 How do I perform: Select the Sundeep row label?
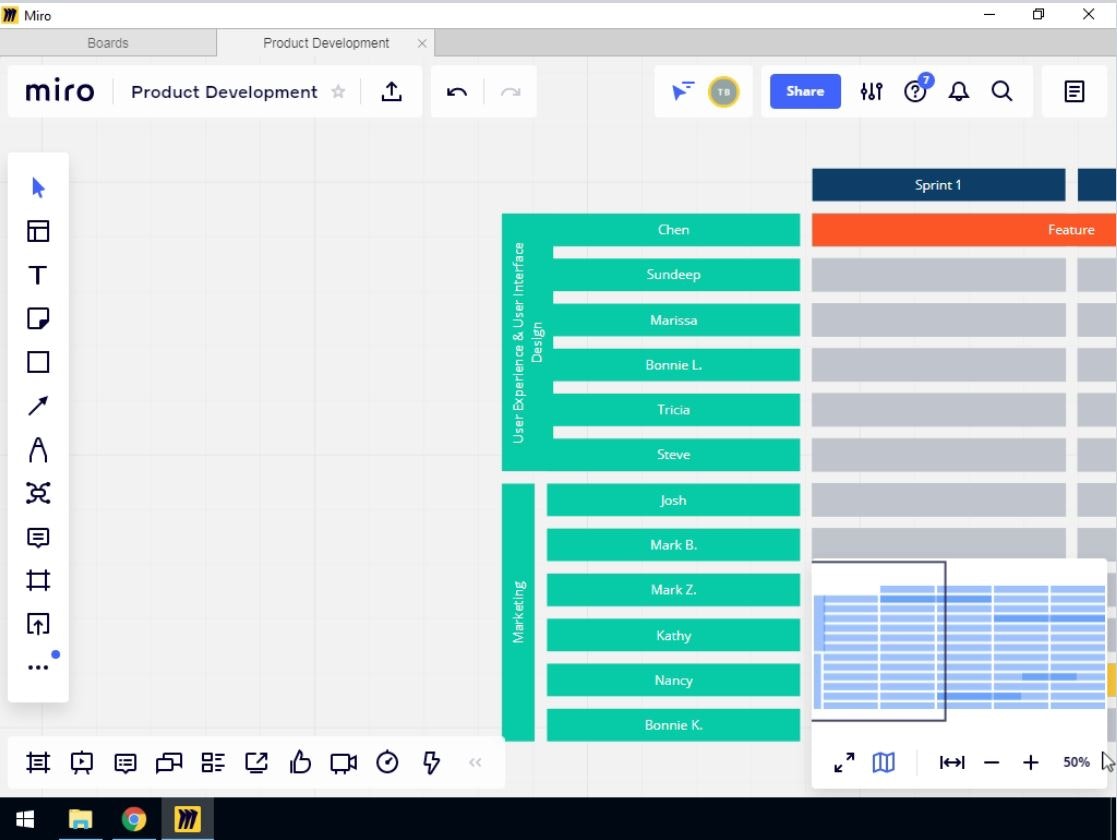click(x=673, y=274)
